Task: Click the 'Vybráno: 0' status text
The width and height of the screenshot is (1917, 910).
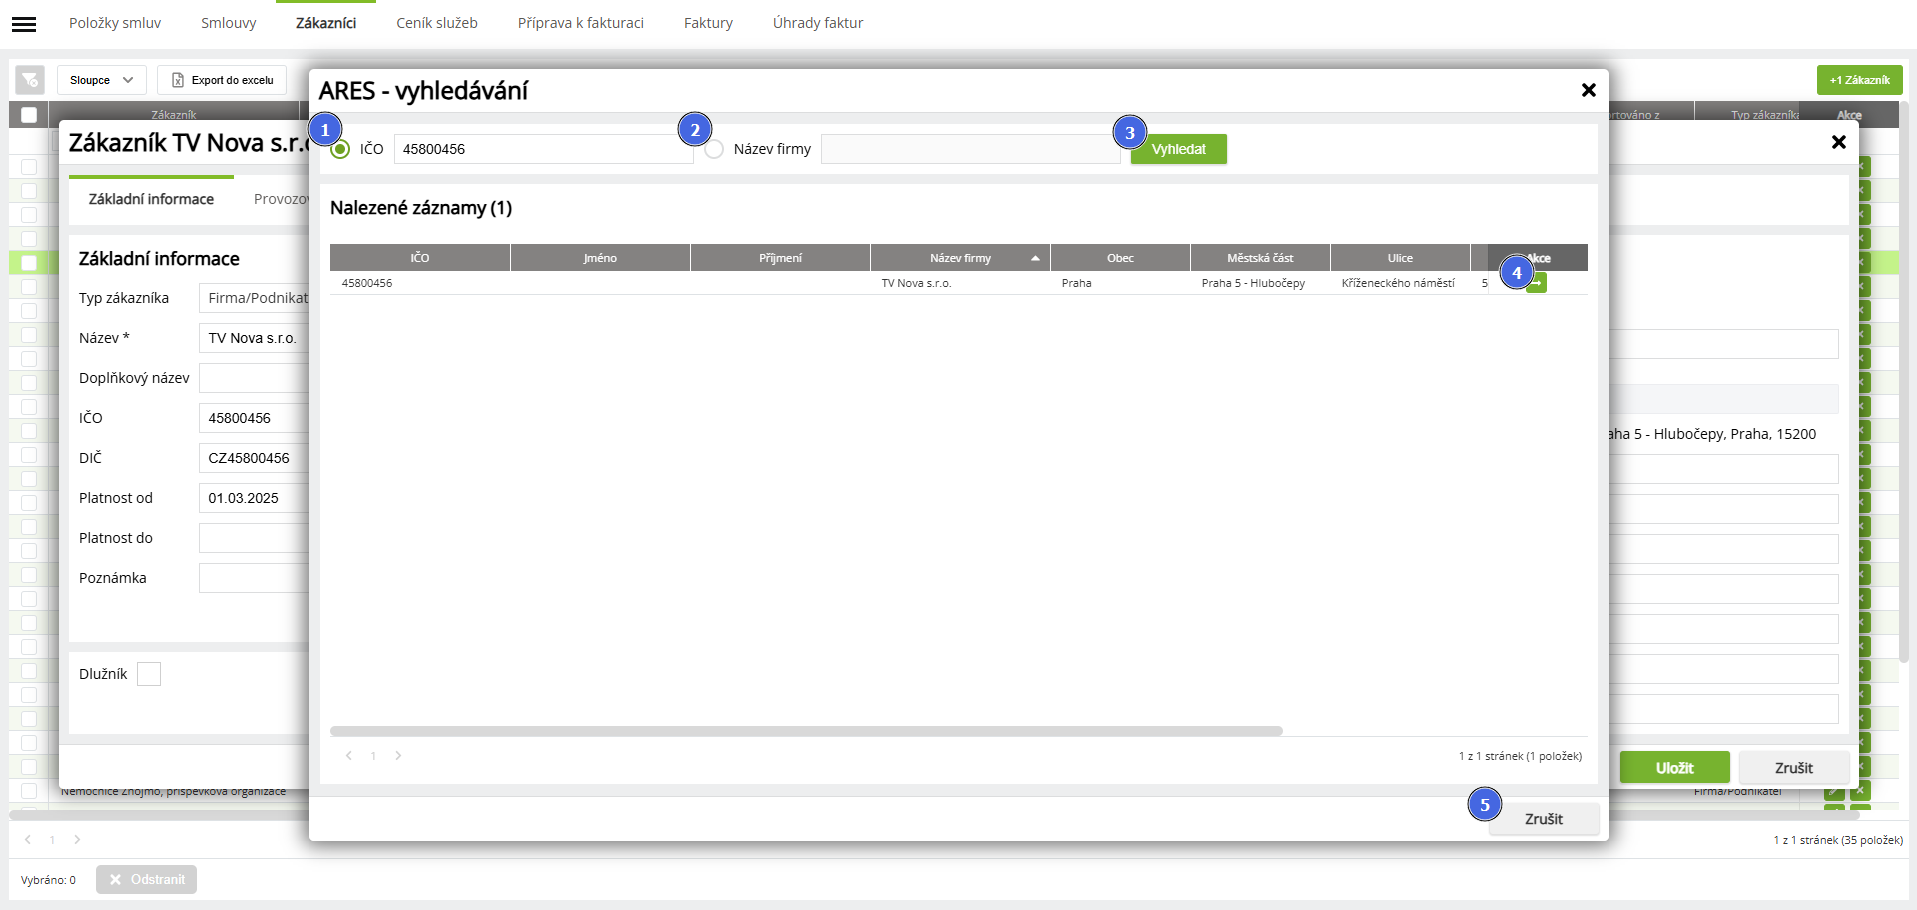Action: 48,880
